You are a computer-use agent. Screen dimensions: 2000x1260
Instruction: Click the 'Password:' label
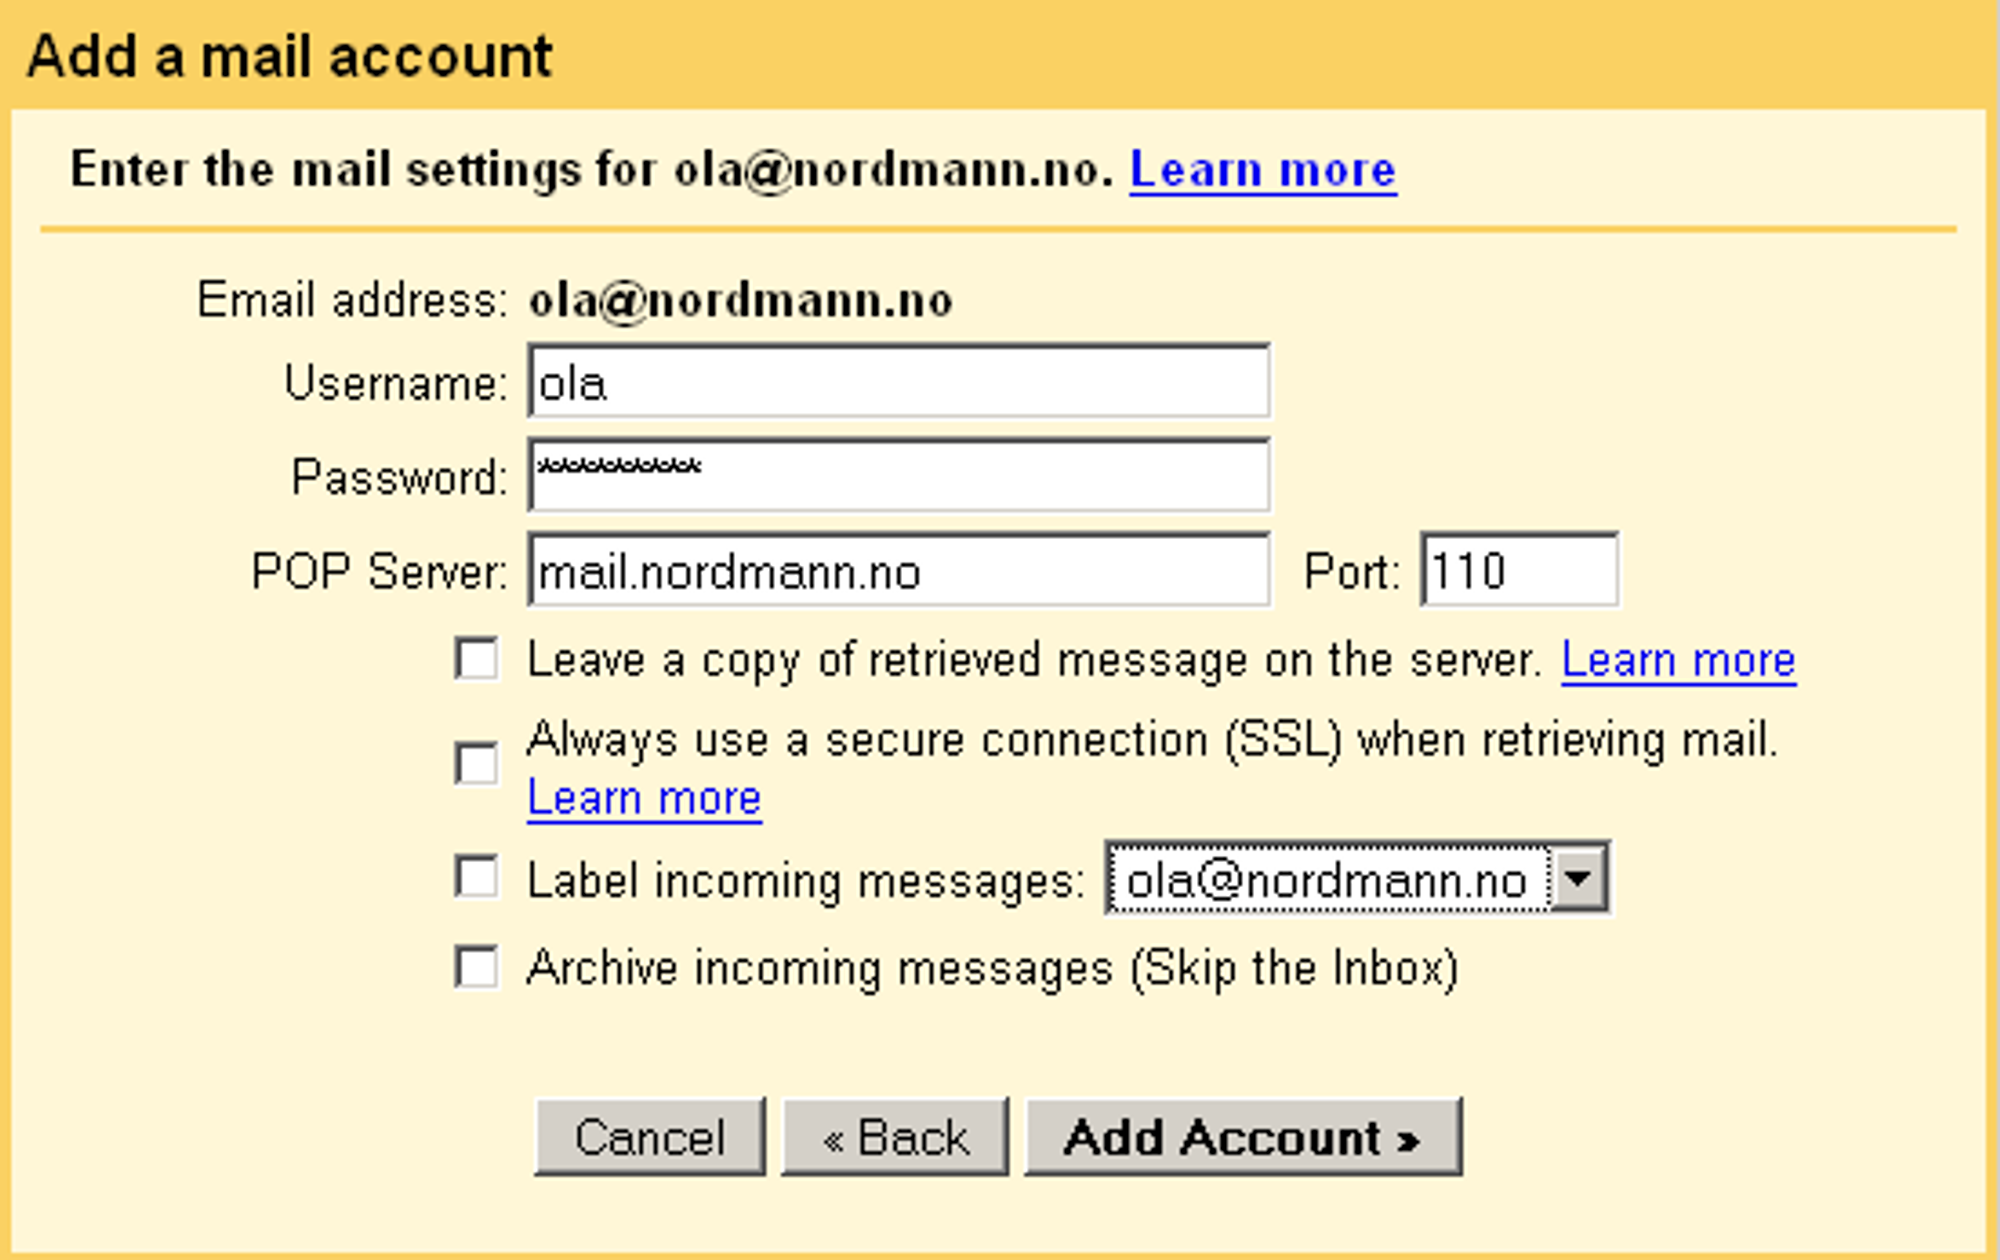(x=400, y=477)
